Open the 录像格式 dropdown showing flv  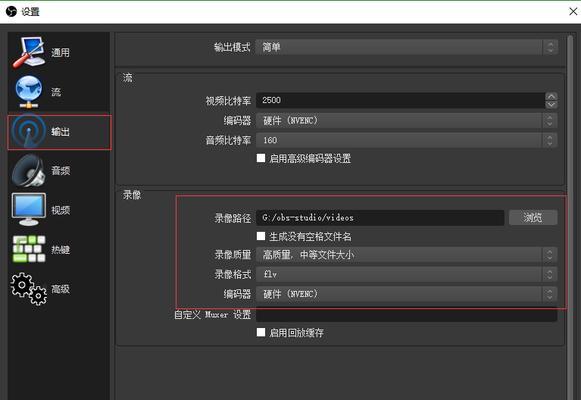click(406, 274)
